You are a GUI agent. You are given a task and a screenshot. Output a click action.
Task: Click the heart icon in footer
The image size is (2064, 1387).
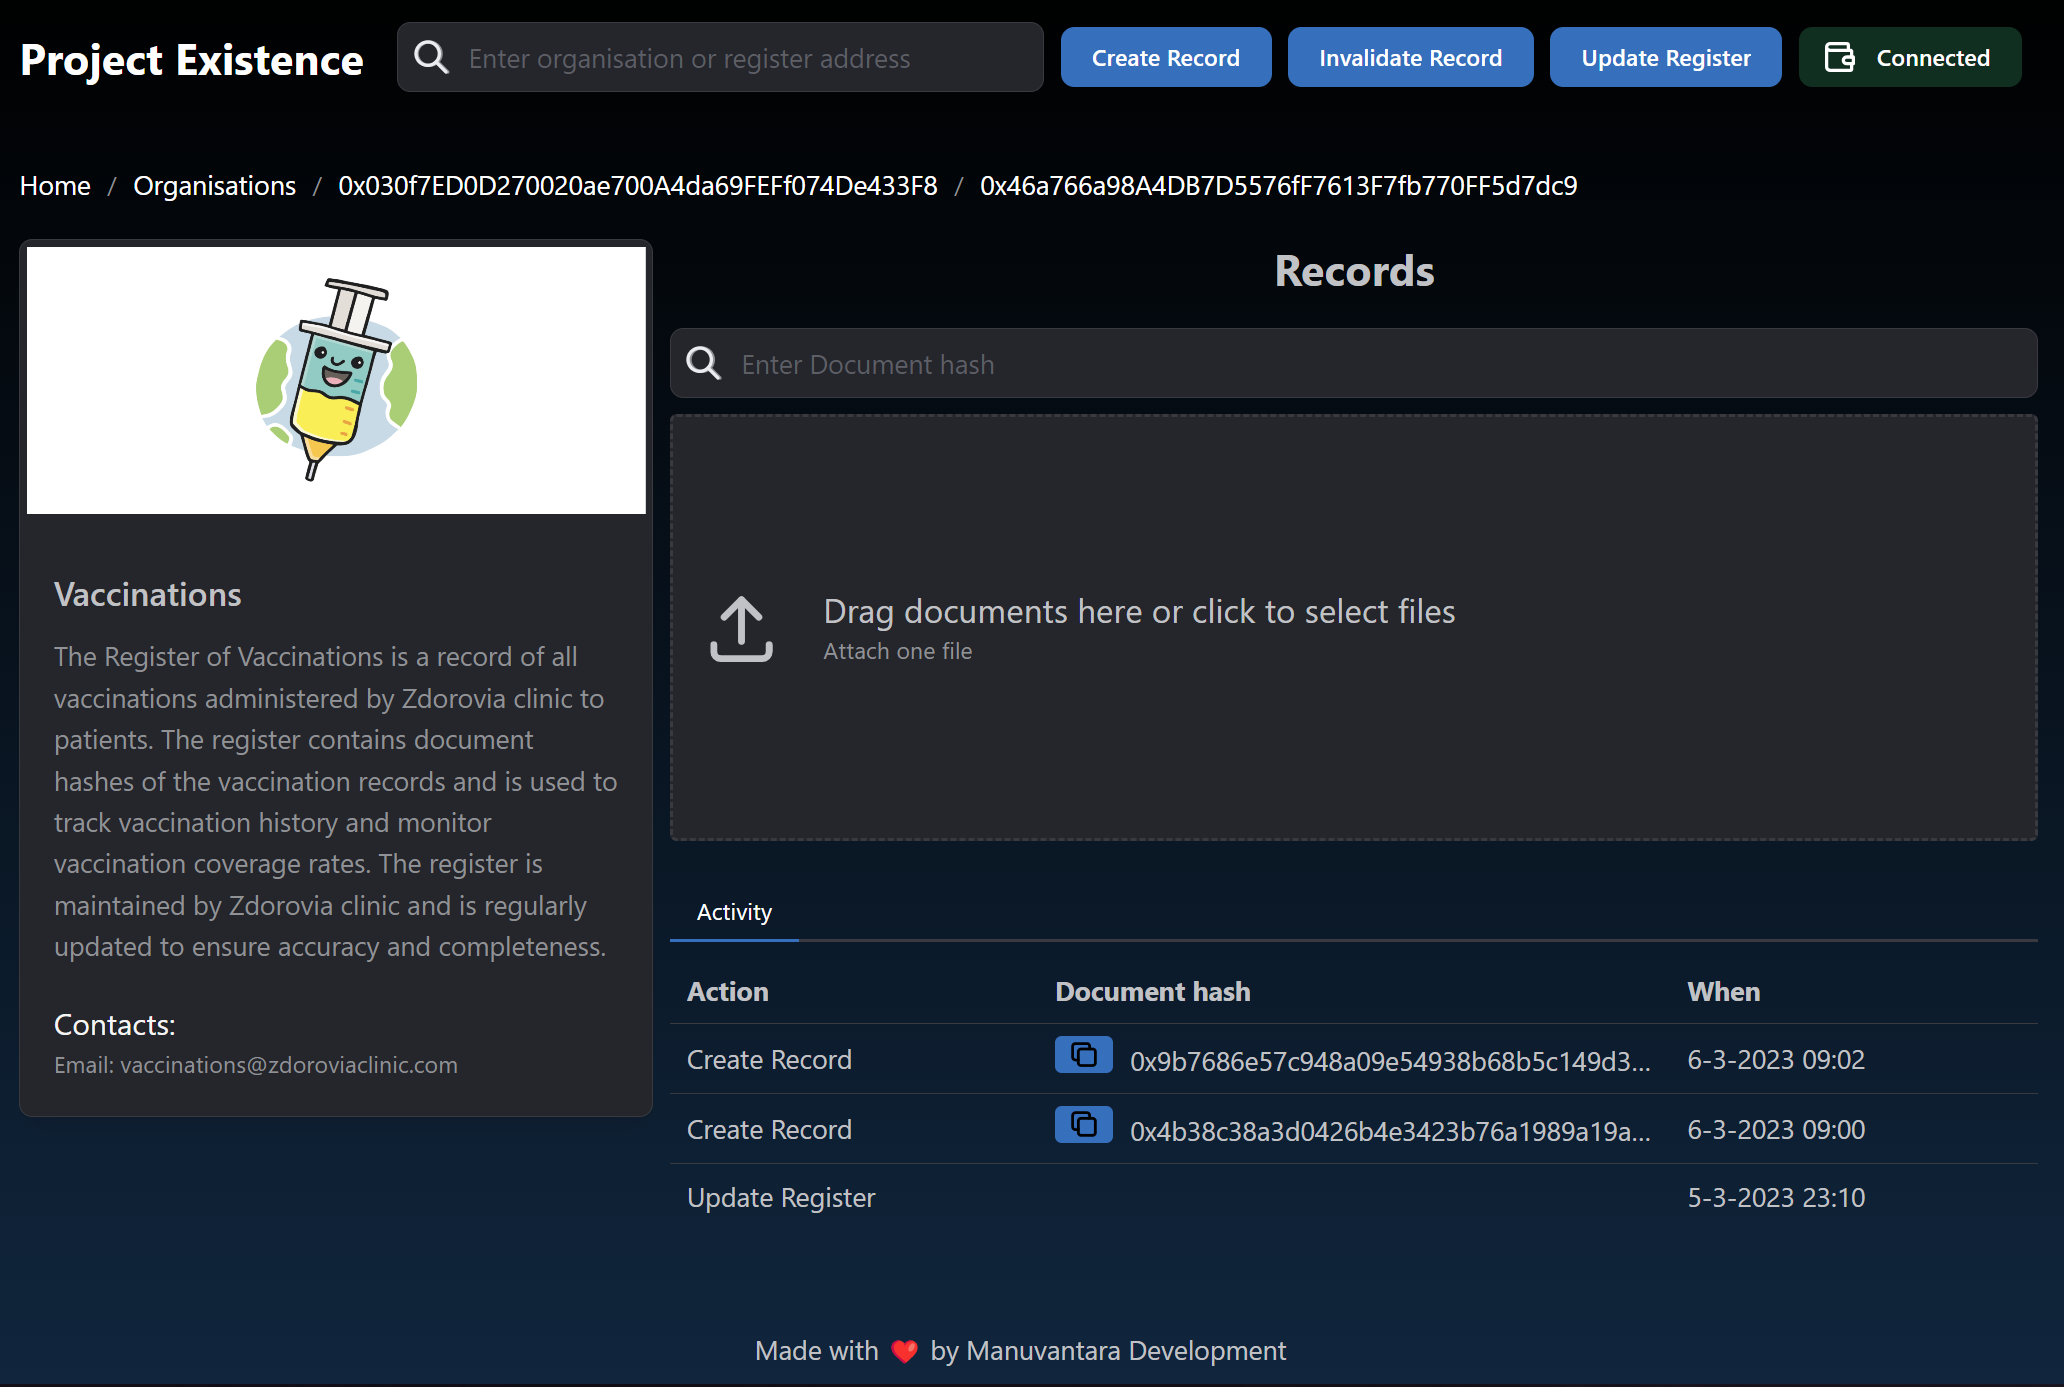click(x=904, y=1351)
